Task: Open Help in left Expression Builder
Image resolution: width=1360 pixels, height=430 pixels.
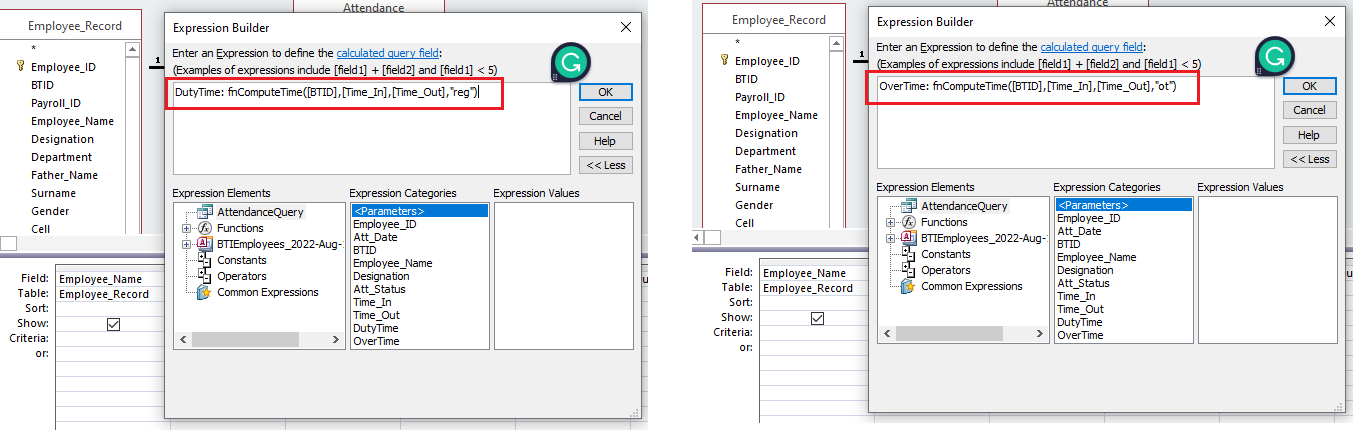Action: (x=605, y=141)
